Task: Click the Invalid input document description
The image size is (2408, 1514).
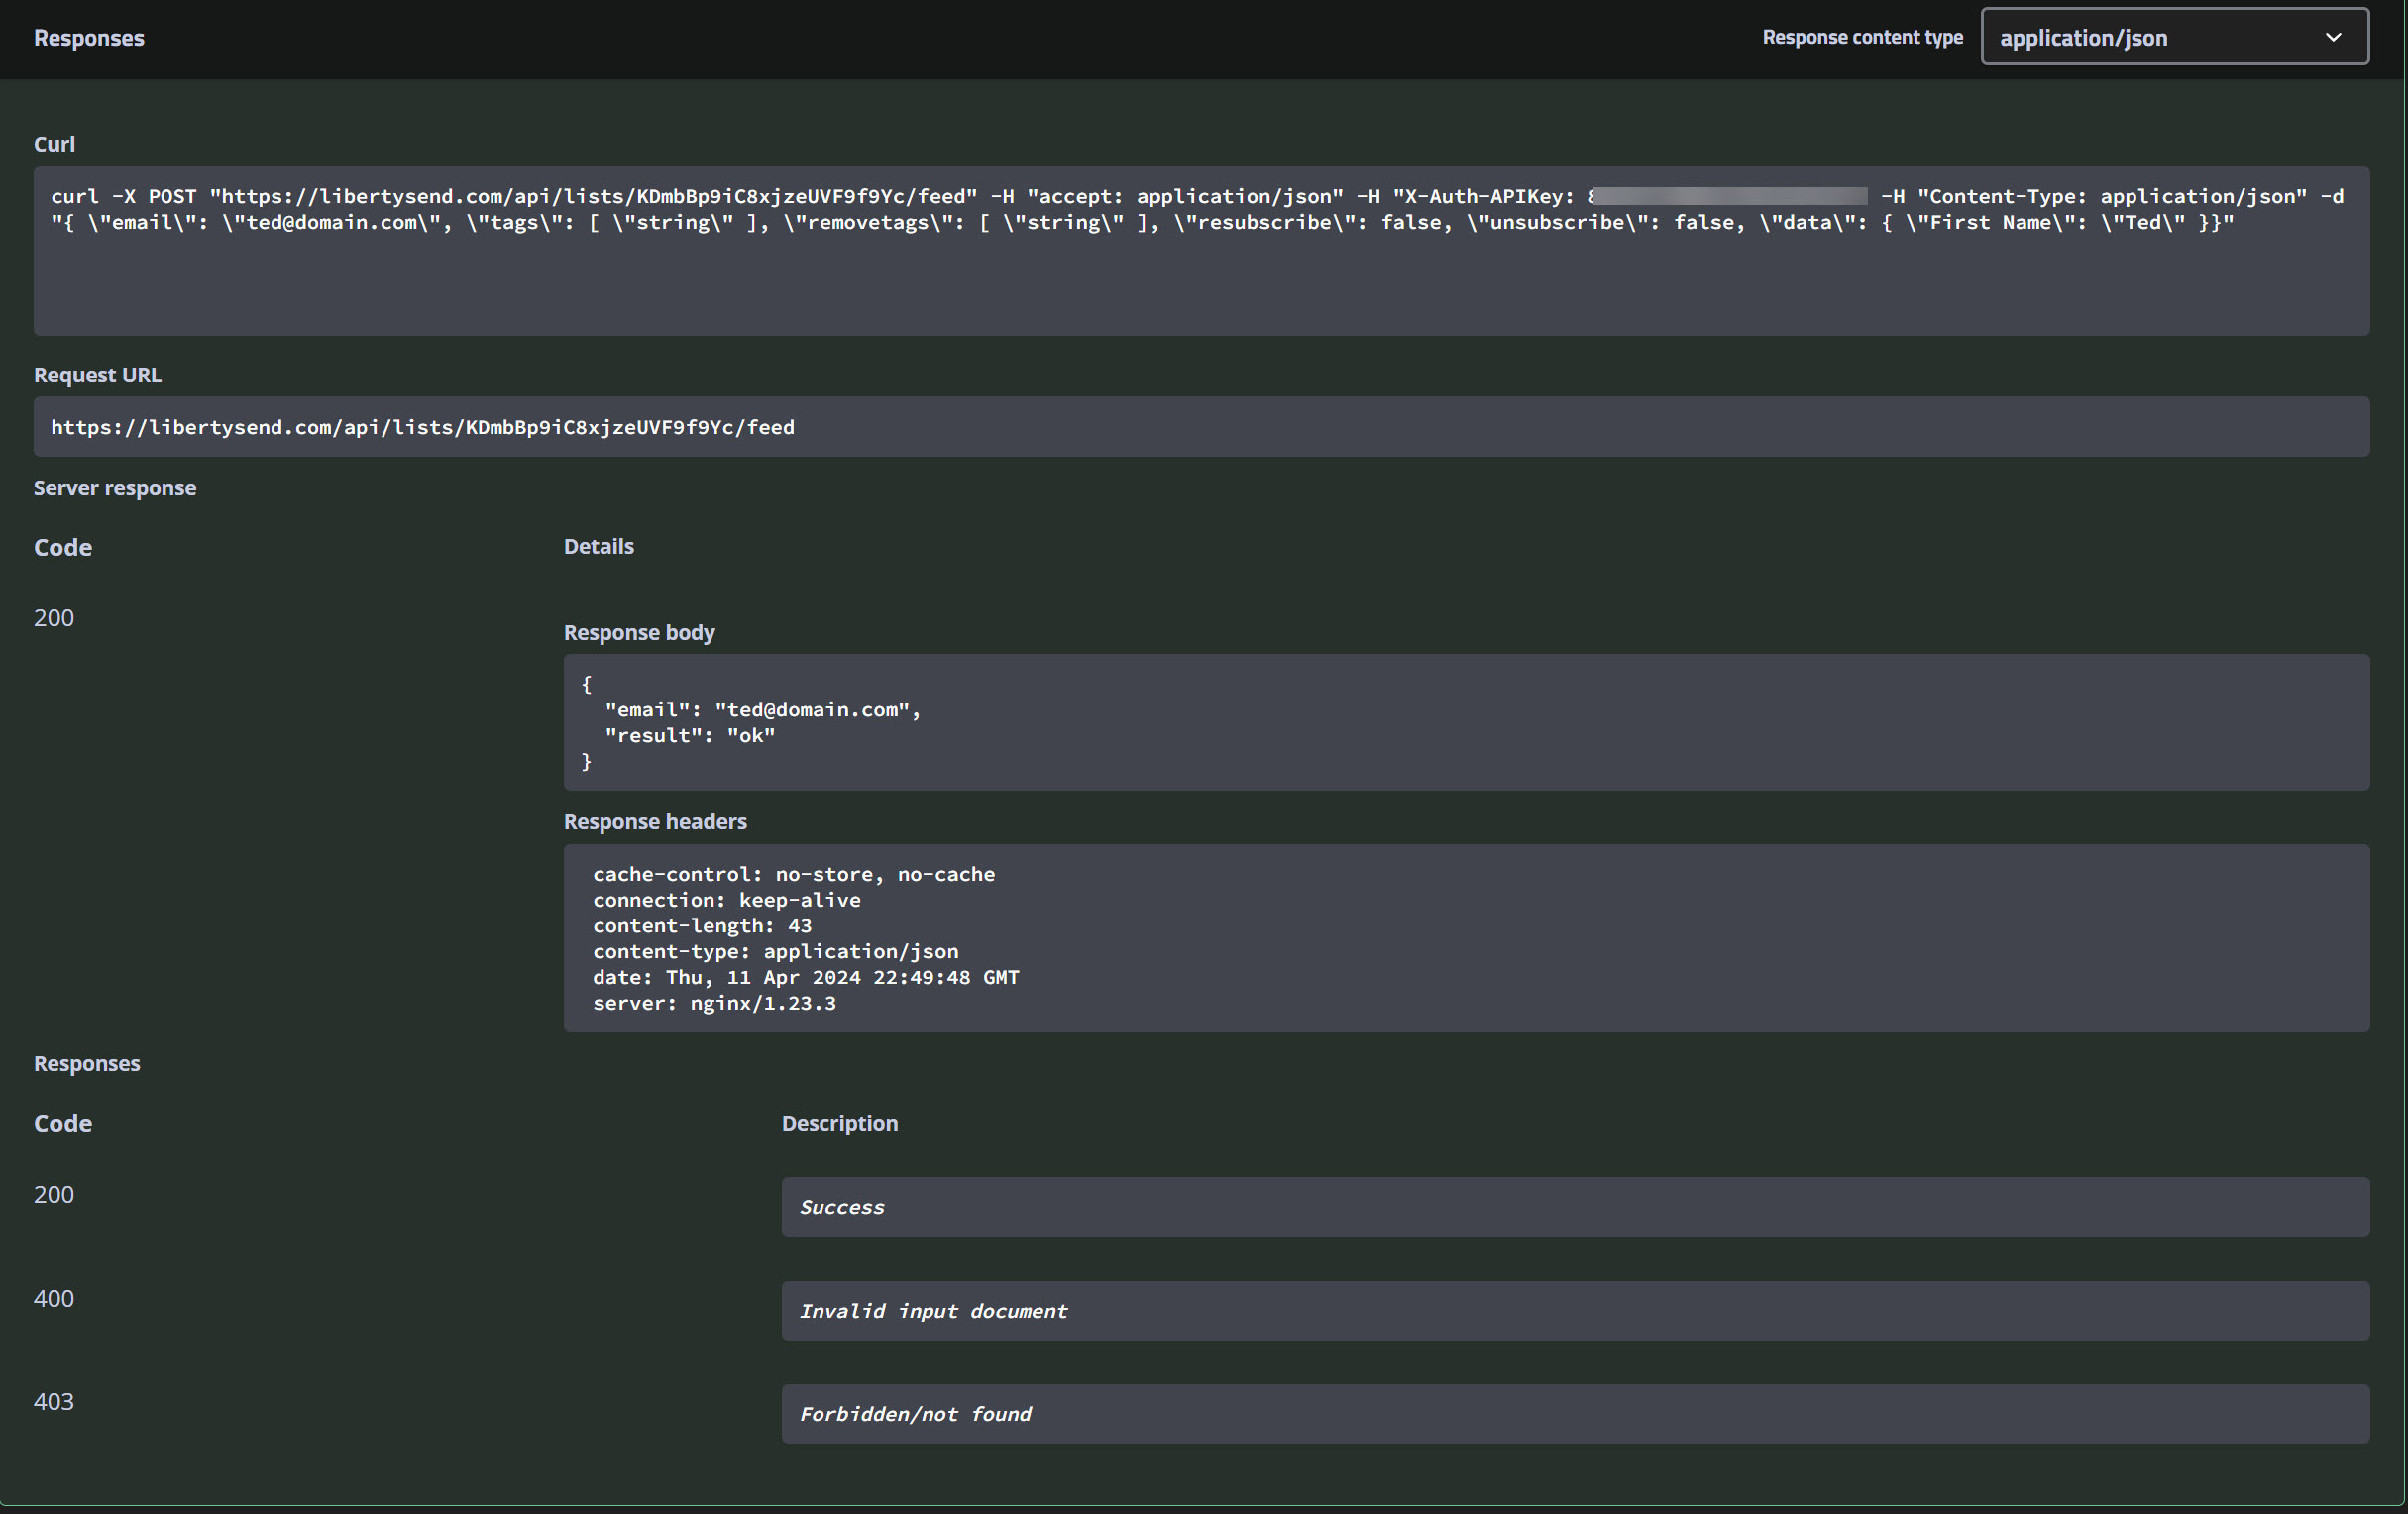Action: 1575,1311
